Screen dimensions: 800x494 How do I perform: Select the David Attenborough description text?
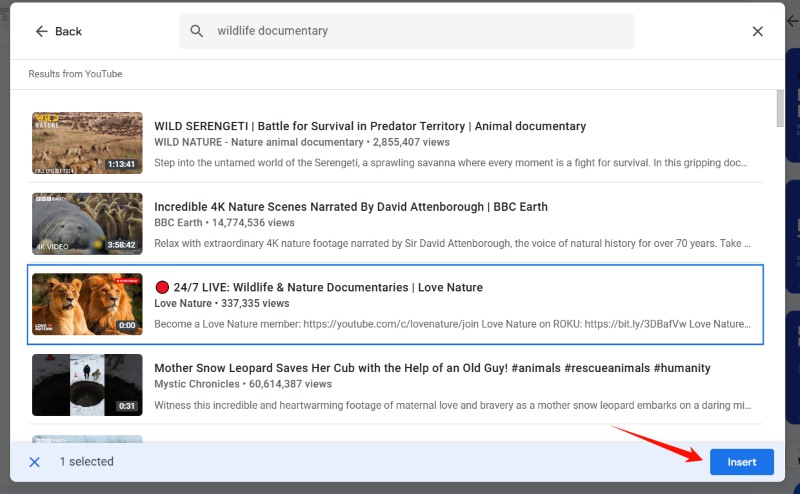[452, 243]
